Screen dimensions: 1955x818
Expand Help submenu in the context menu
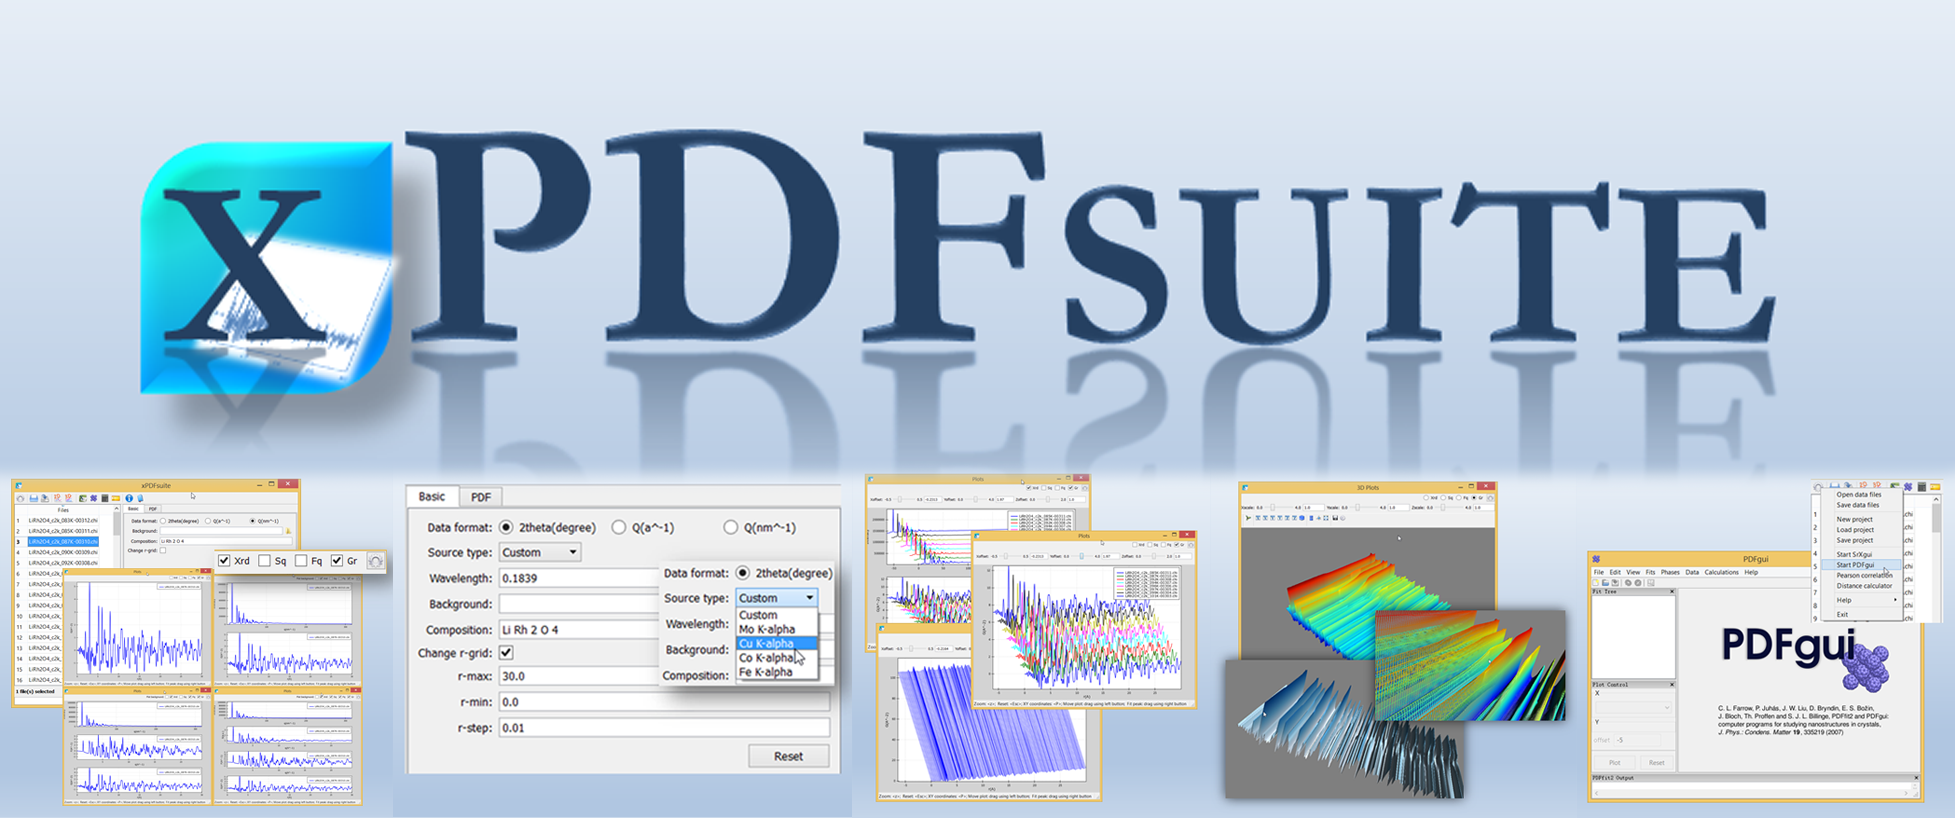pyautogui.click(x=1861, y=600)
